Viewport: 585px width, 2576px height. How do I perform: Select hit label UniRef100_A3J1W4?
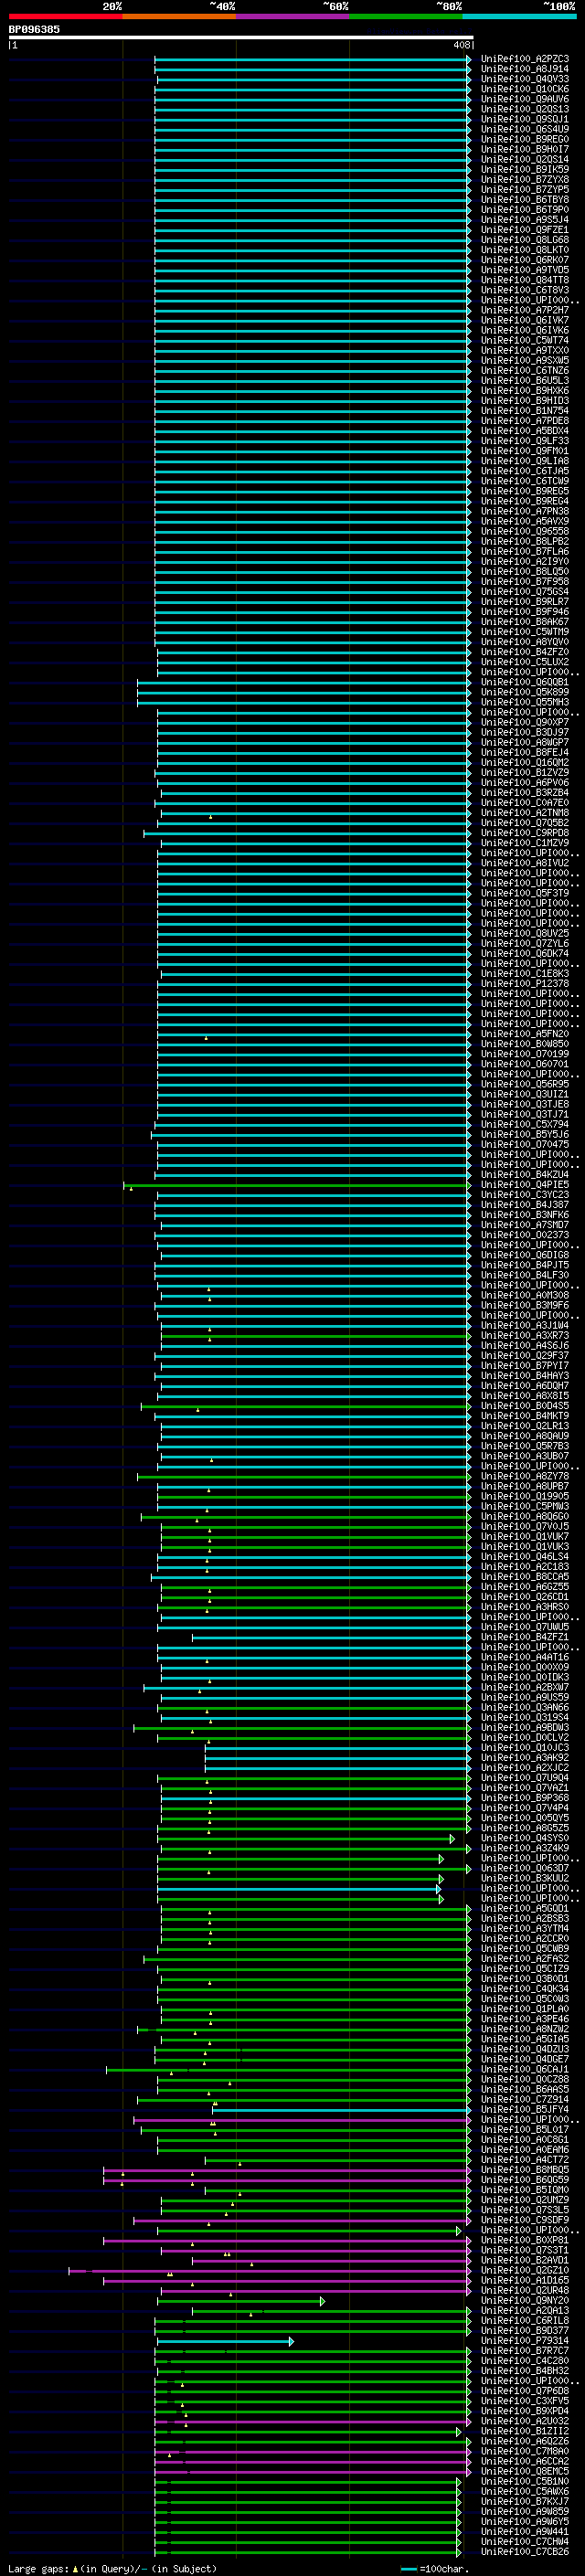tap(524, 1325)
